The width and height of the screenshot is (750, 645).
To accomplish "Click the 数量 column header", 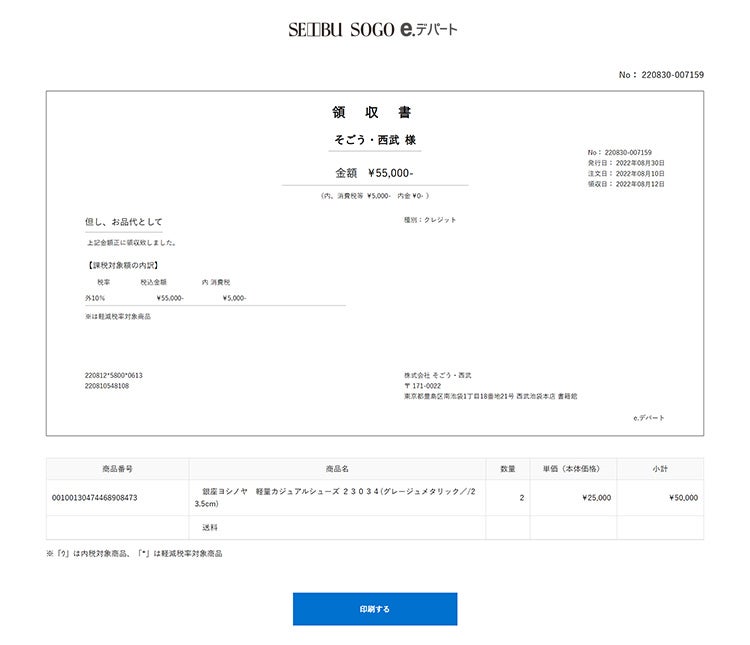I will pos(507,469).
